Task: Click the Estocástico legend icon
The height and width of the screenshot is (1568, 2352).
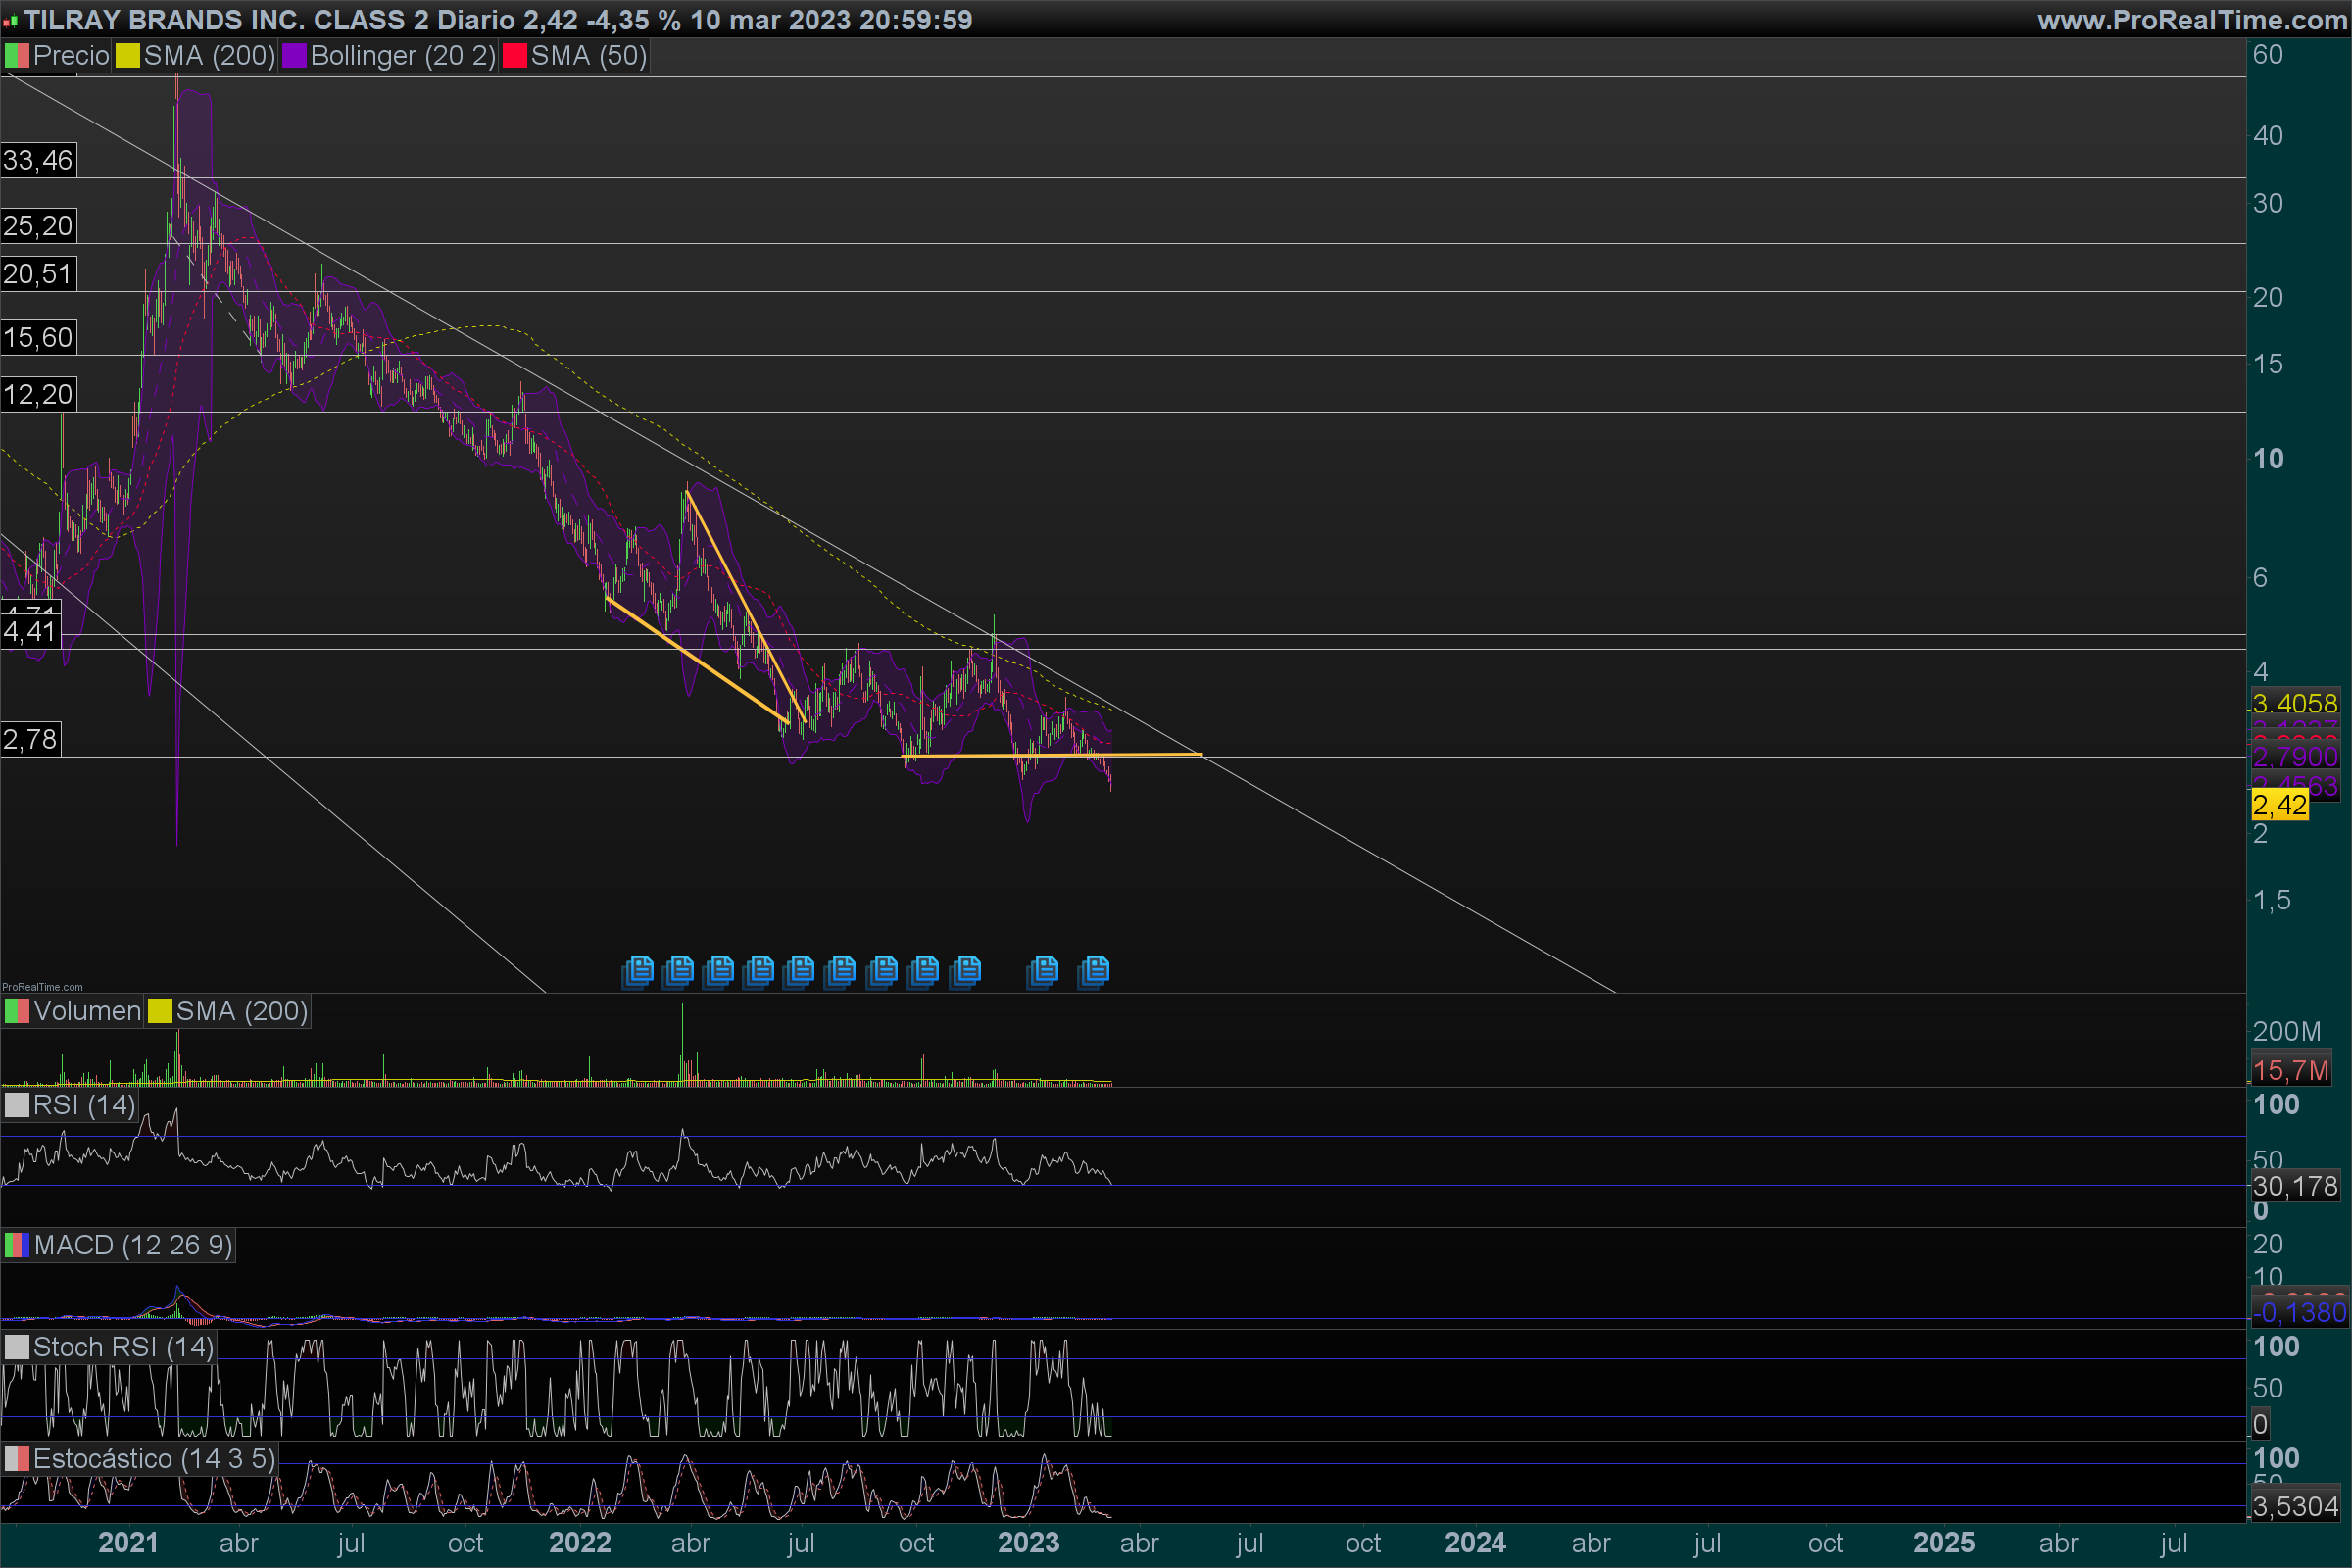Action: 16,1459
